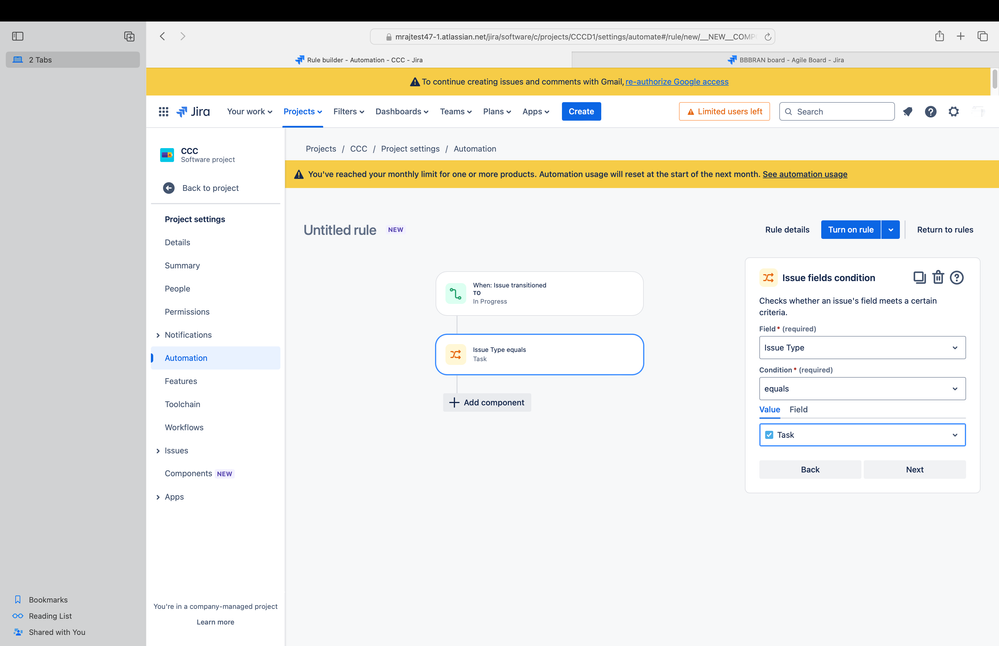The width and height of the screenshot is (999, 646).
Task: Select the Issue transitioned trigger icon
Action: pos(456,294)
